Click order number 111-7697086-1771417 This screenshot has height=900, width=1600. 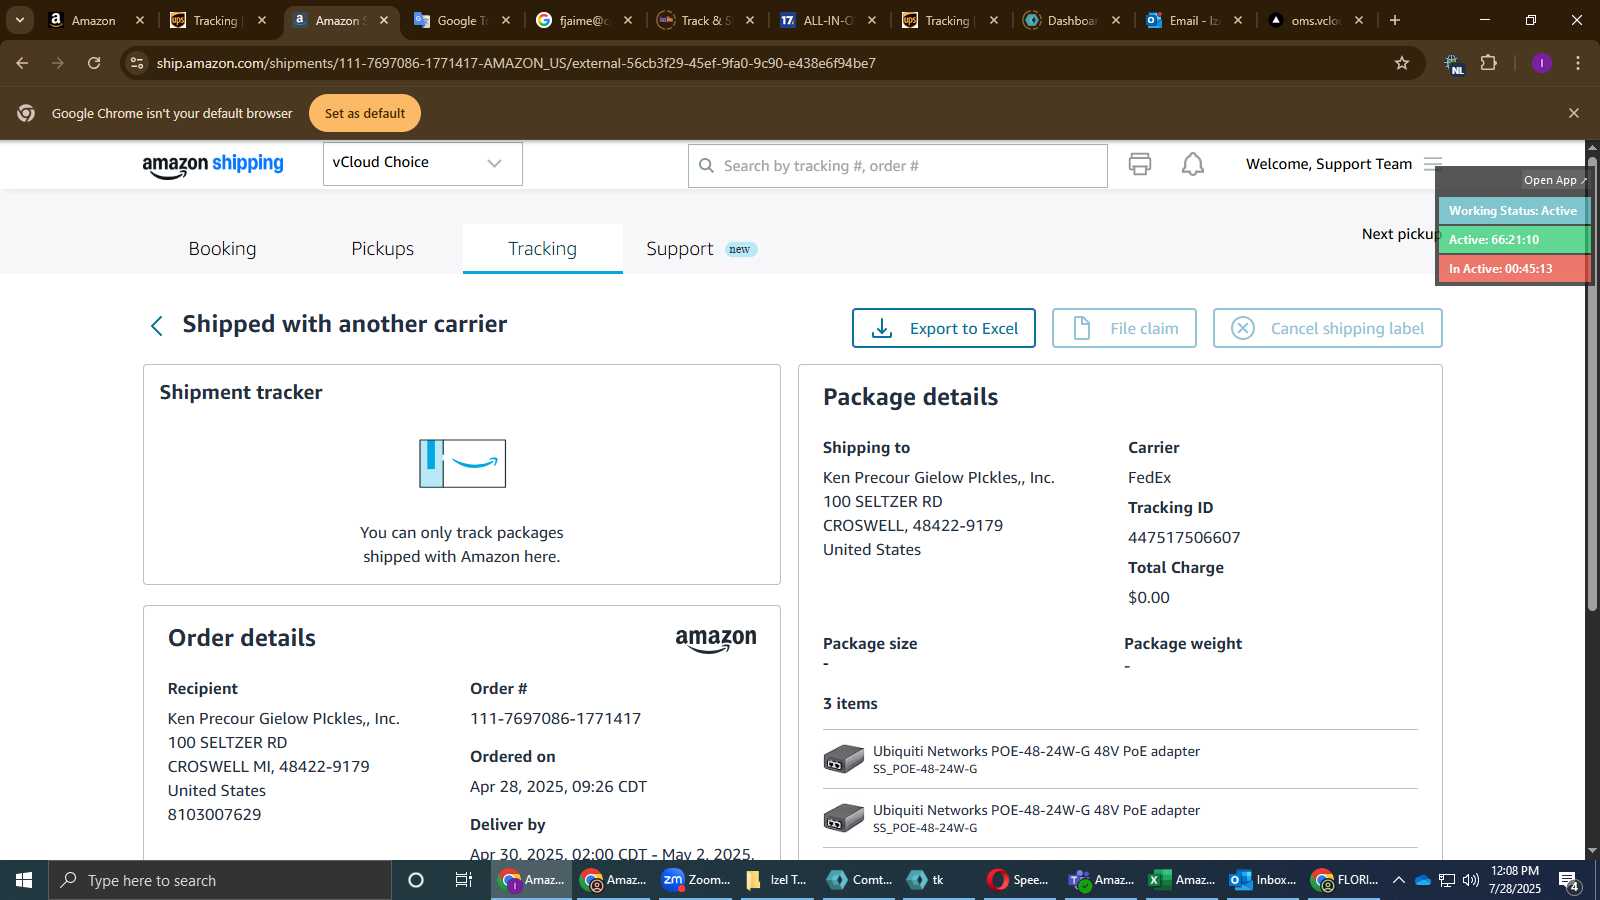coord(555,718)
